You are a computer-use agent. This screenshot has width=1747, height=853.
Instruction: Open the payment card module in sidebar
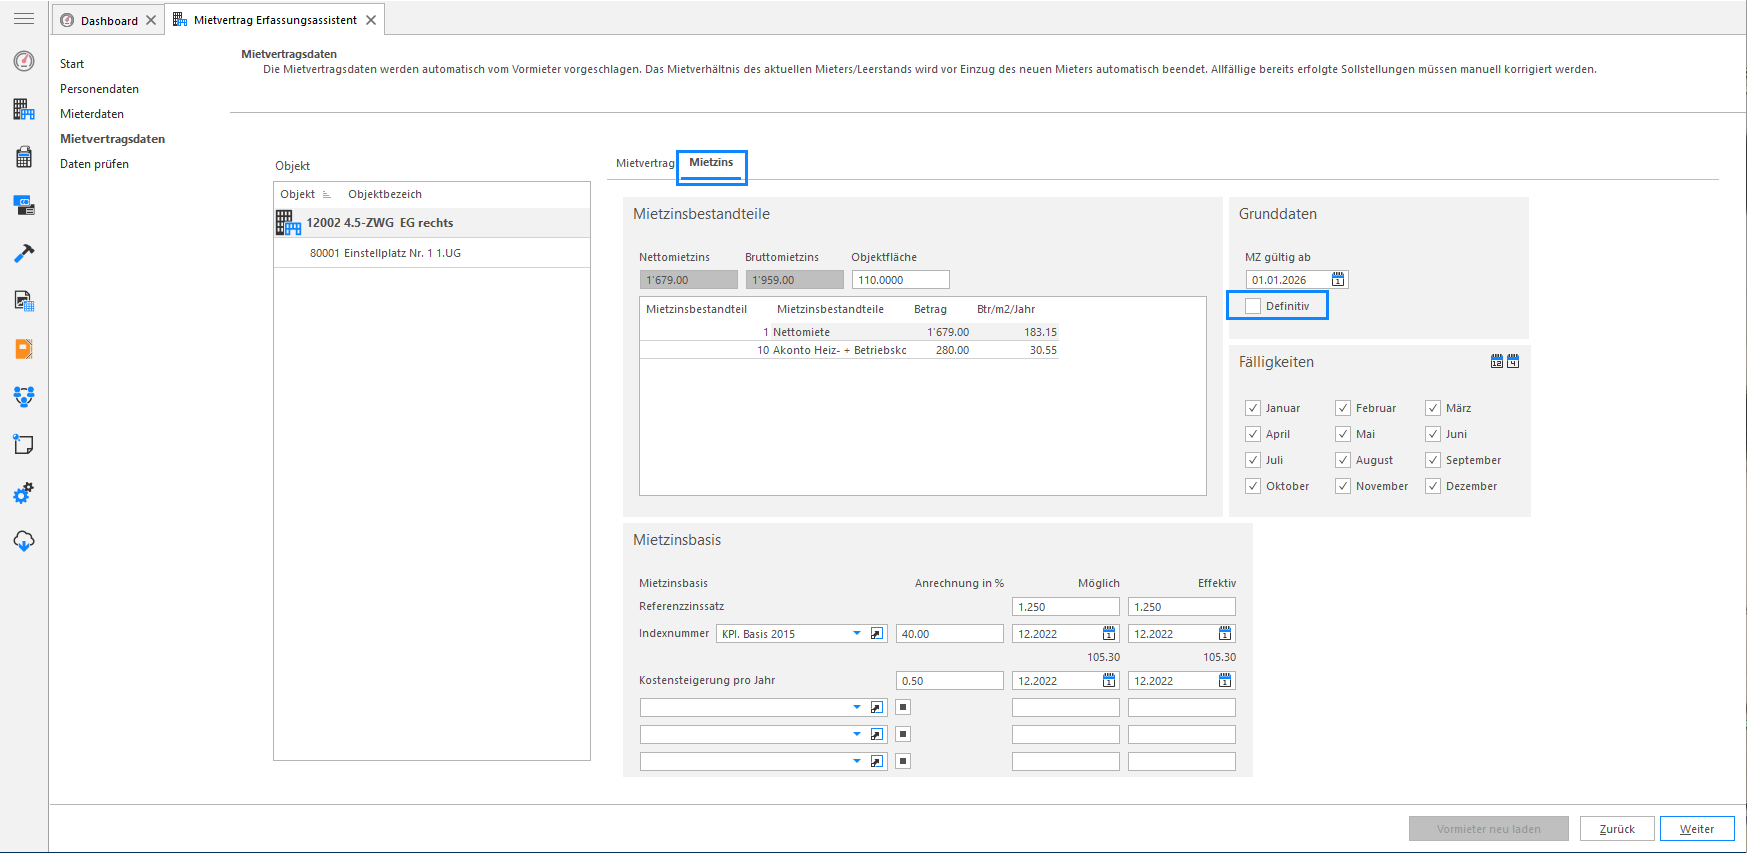[x=24, y=205]
